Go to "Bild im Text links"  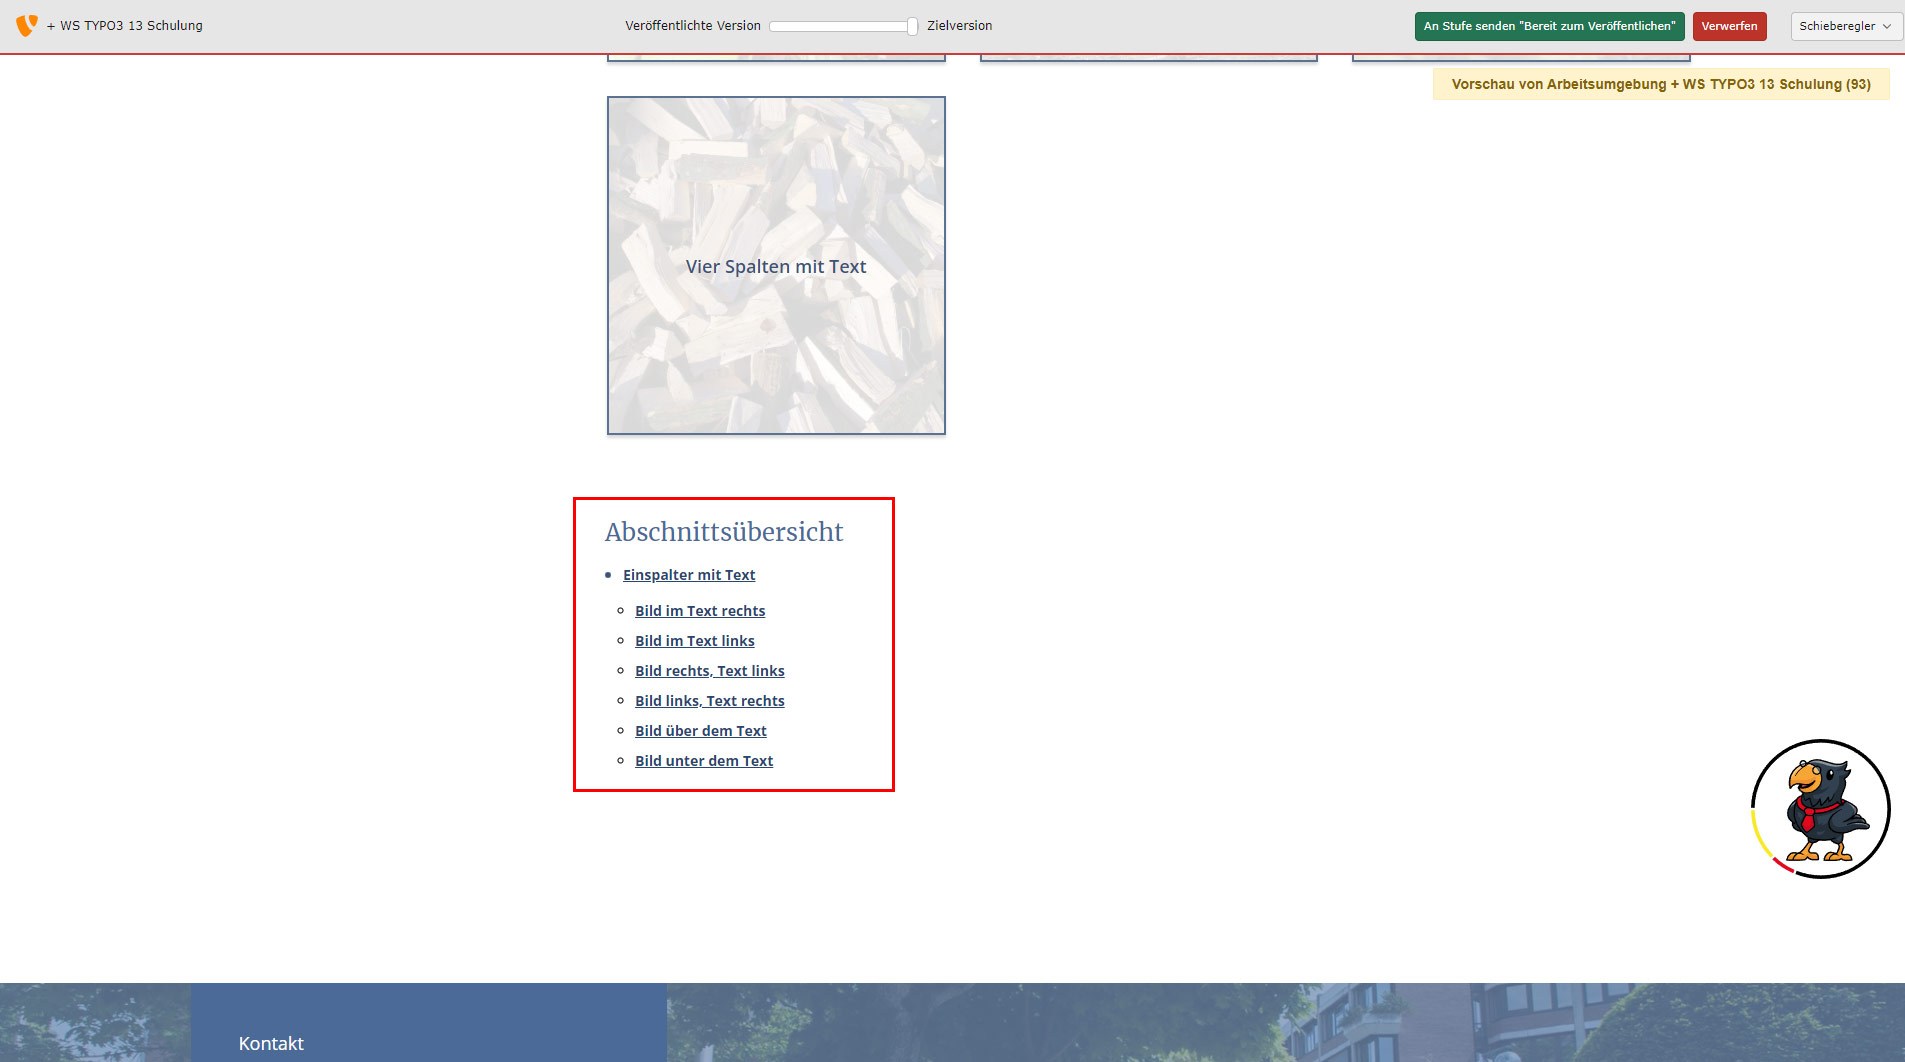(x=694, y=641)
